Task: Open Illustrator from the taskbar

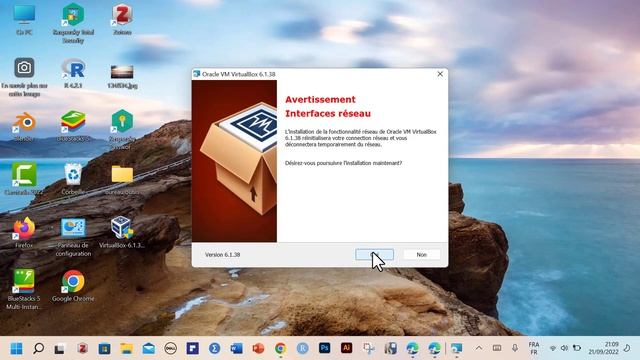Action: [347, 348]
